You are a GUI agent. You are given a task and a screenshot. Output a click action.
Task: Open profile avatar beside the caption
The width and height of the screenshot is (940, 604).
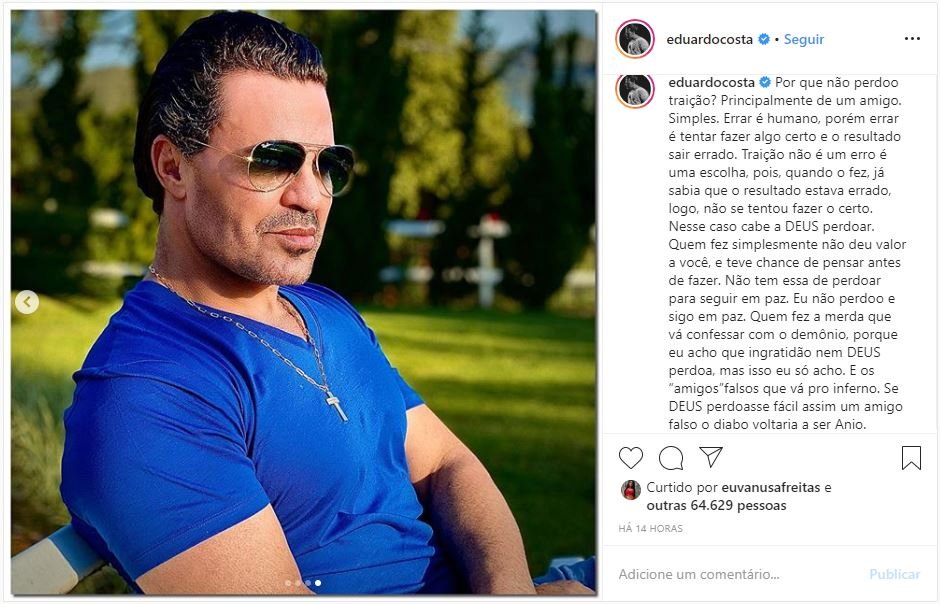pos(635,90)
